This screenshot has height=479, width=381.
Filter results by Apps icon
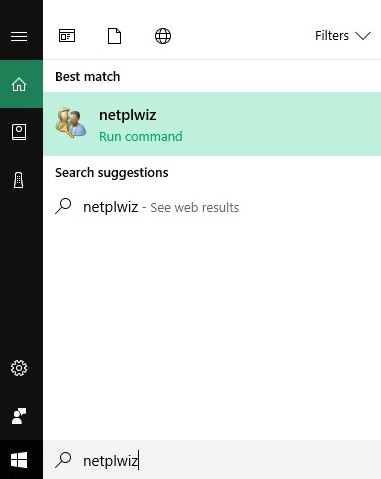pyautogui.click(x=67, y=36)
